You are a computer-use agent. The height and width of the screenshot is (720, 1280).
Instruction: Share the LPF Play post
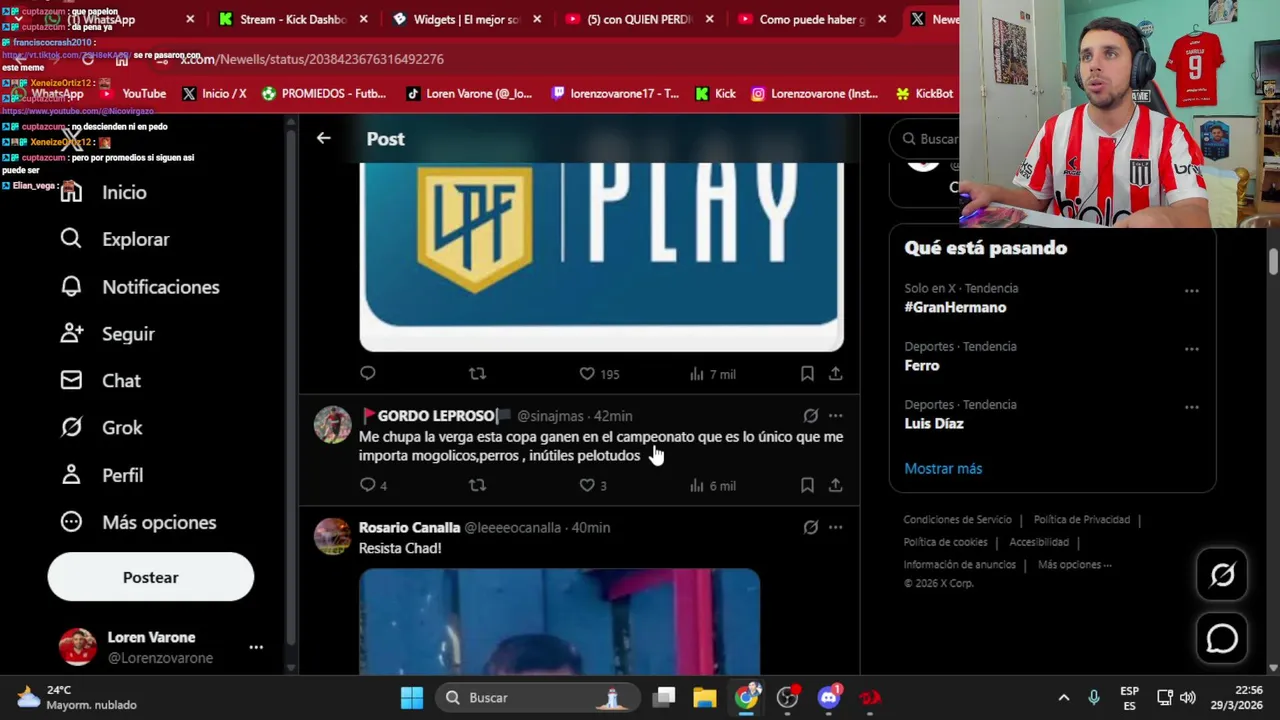(x=835, y=374)
